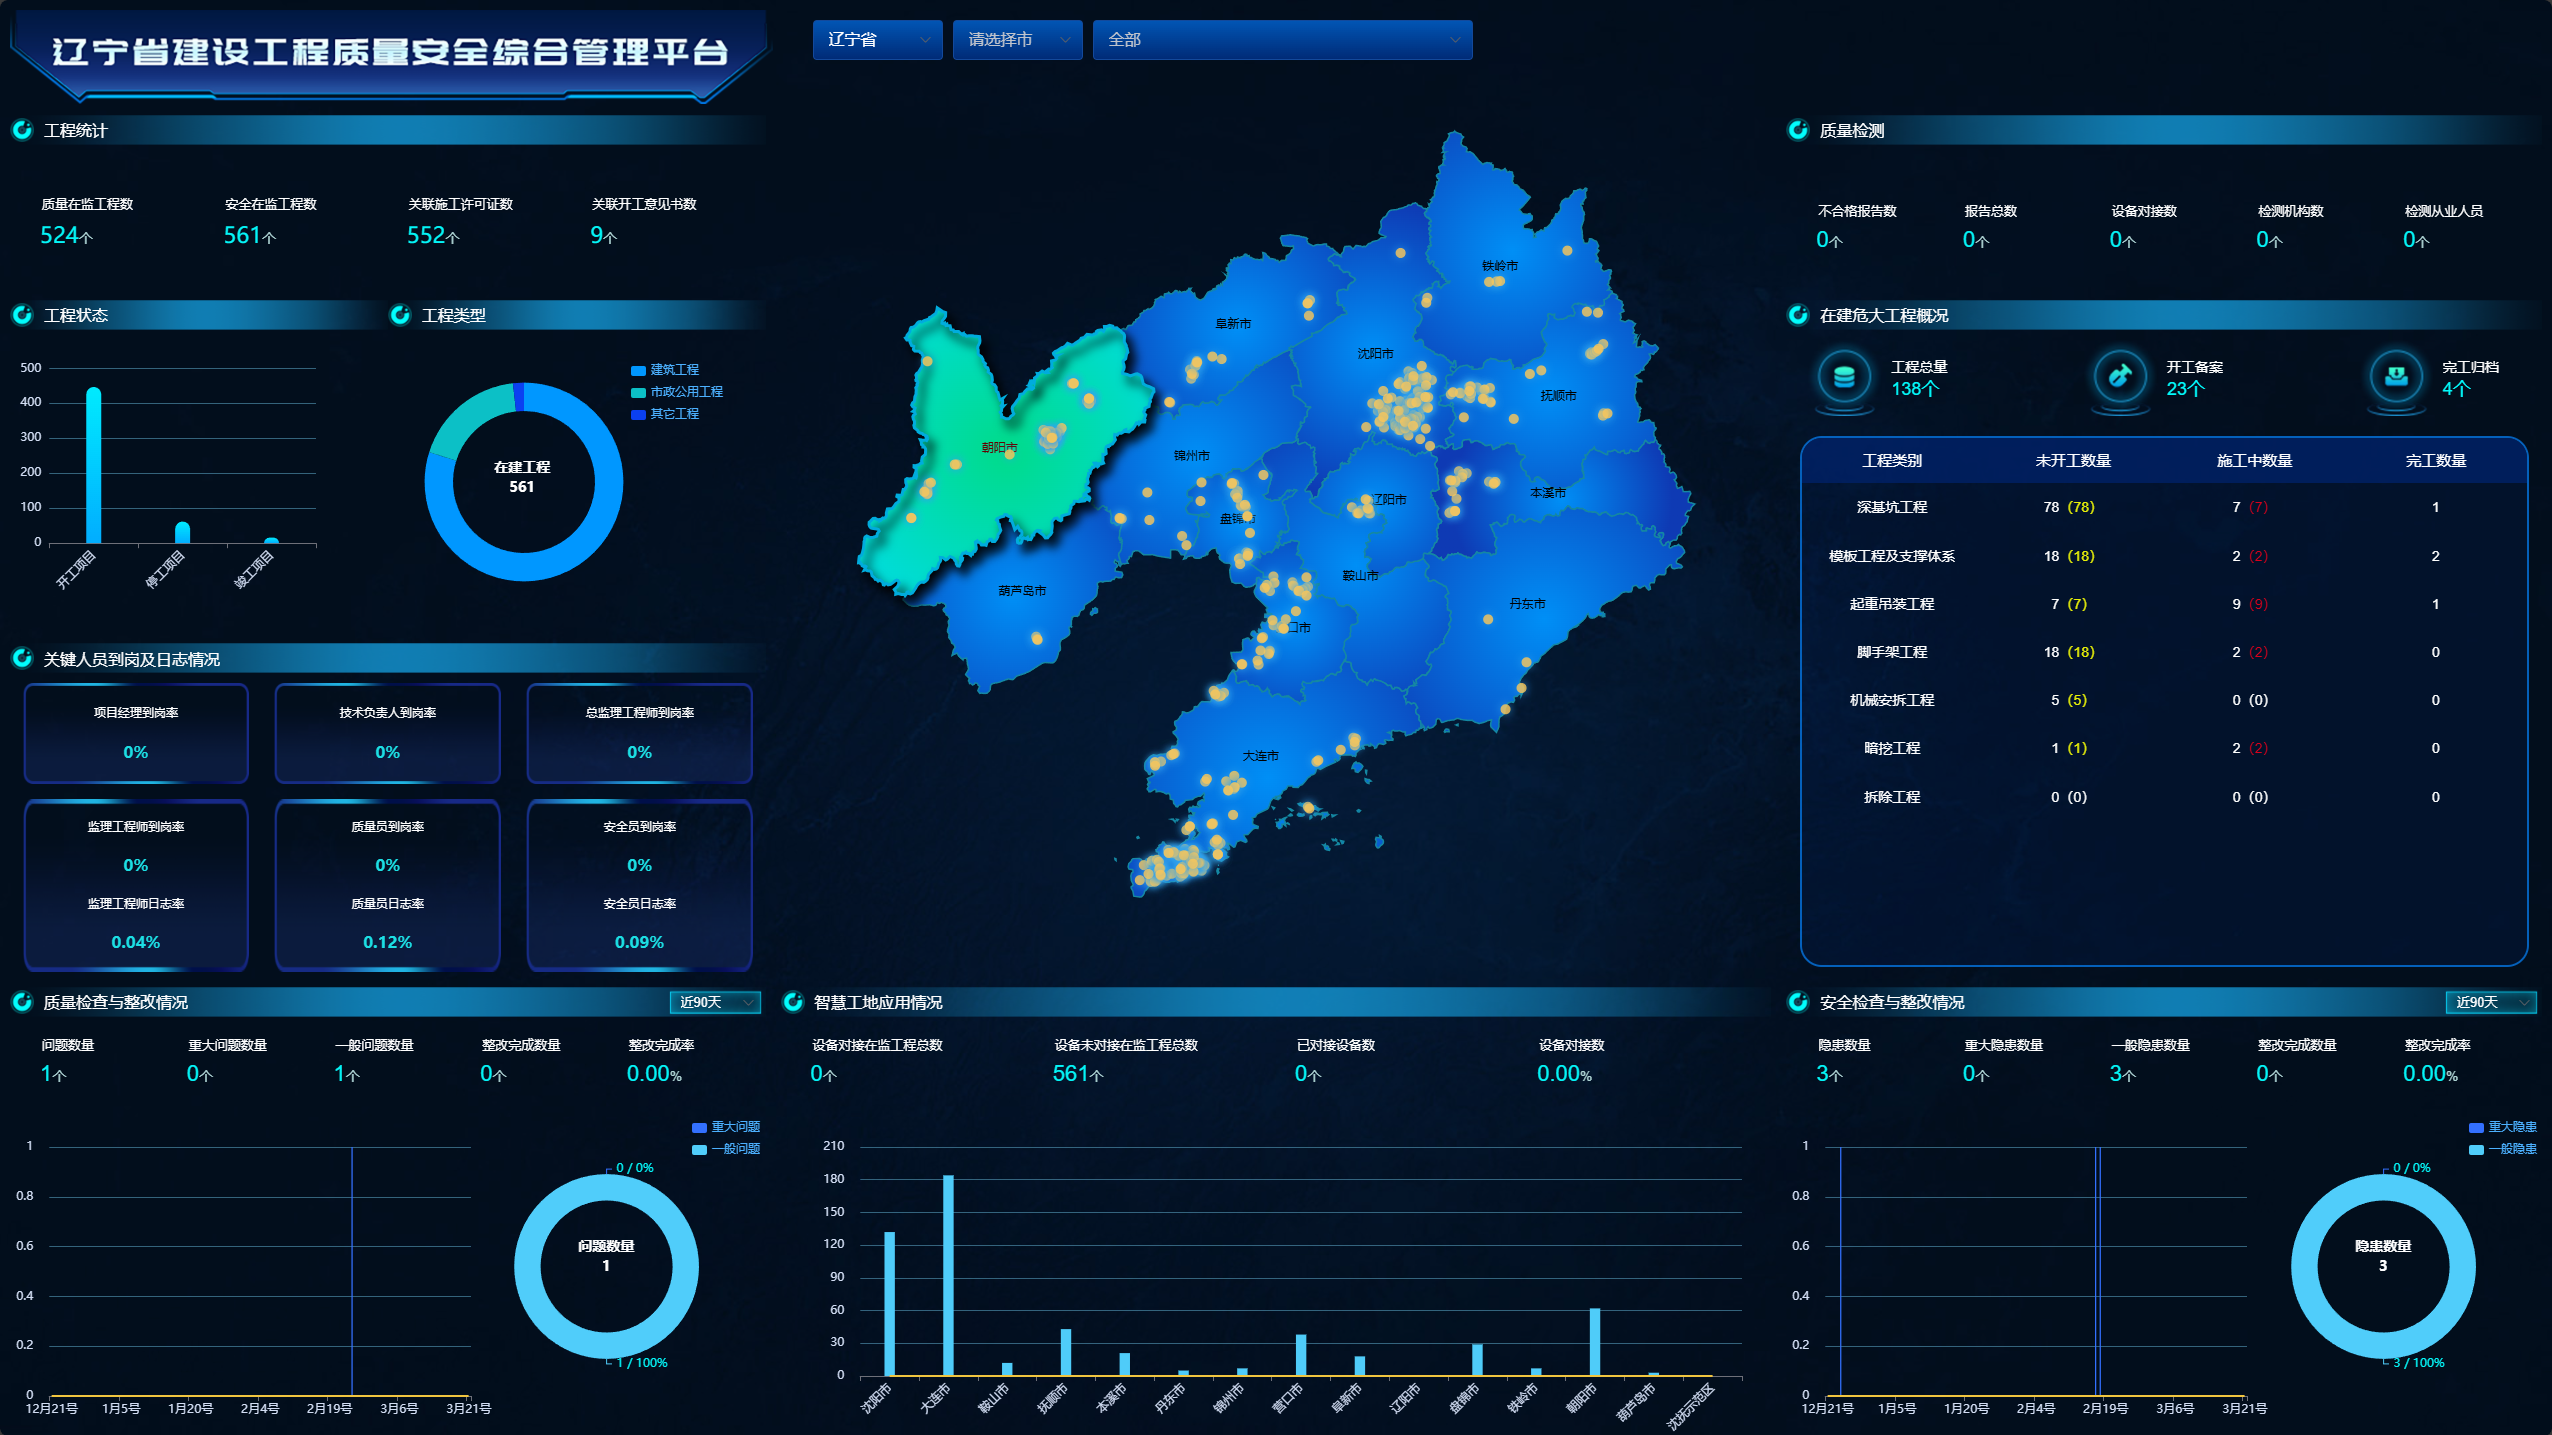
Task: Click the 完工数量 column header
Action: tap(2436, 461)
